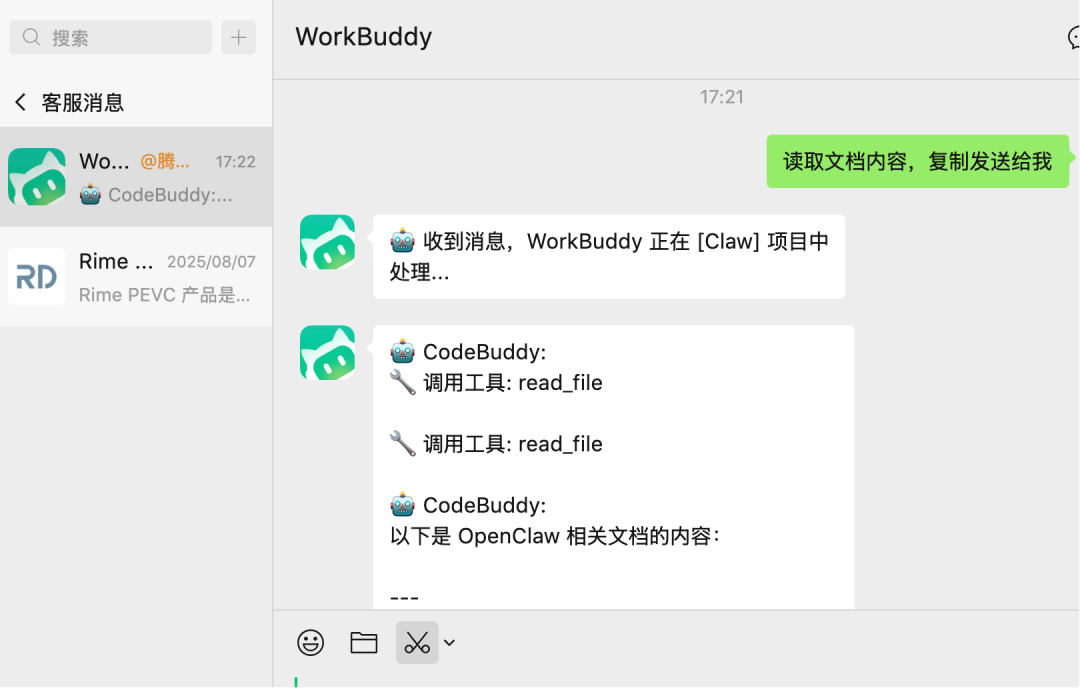Screen dimensions: 1080x688
Task: Open the WorkBuddy cat avatar in sidebar
Action: pos(37,177)
